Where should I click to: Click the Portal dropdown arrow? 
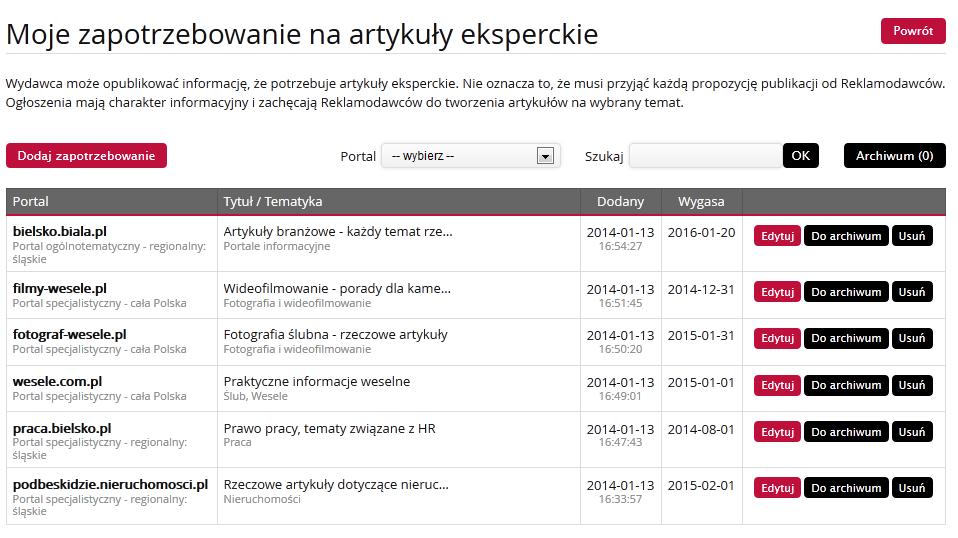[545, 156]
